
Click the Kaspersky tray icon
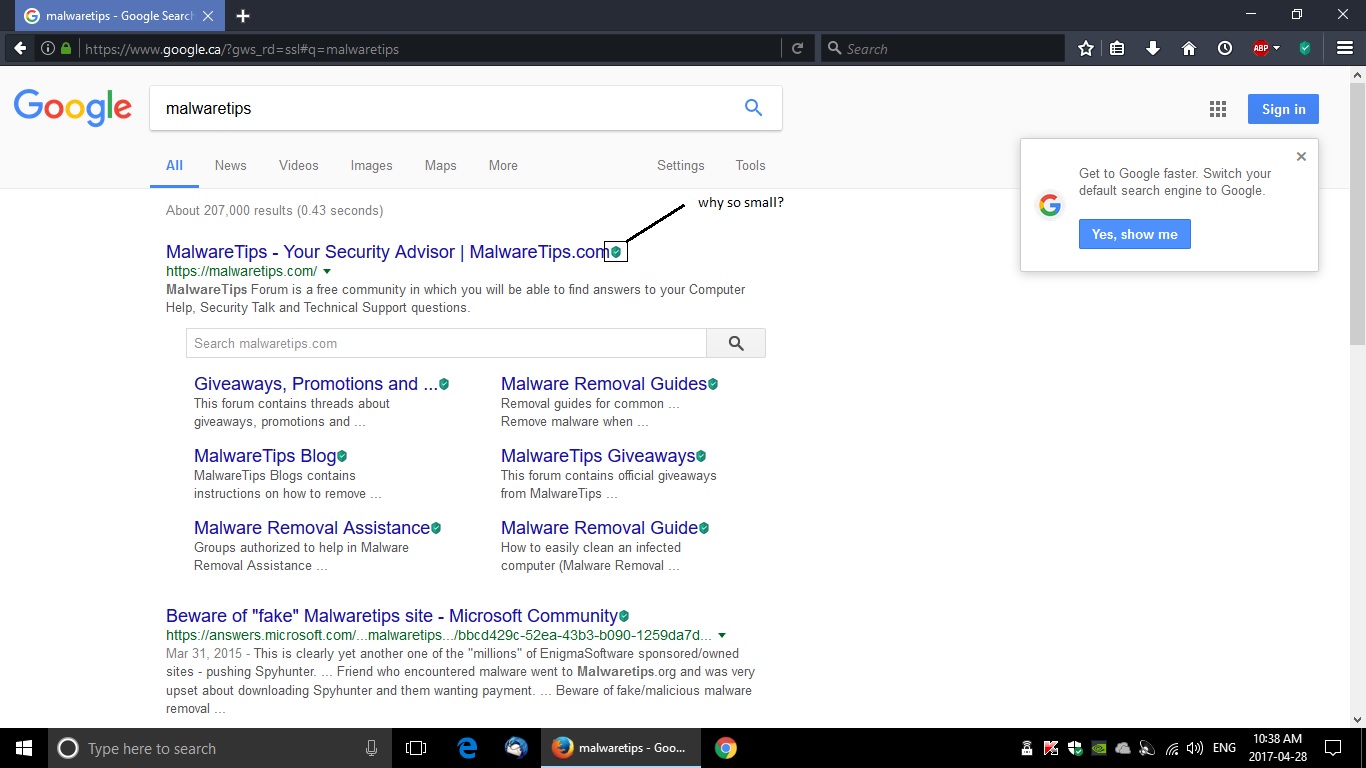tap(1051, 748)
